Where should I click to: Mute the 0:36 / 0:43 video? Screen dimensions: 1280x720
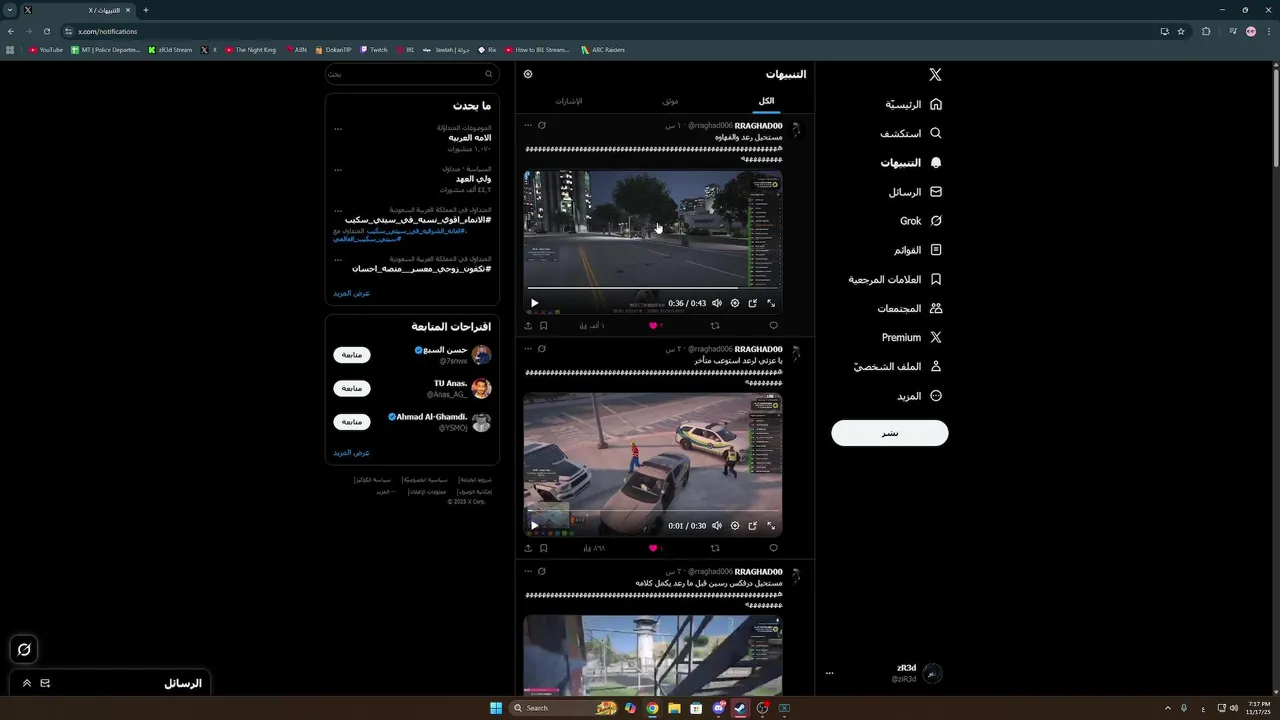[x=717, y=303]
